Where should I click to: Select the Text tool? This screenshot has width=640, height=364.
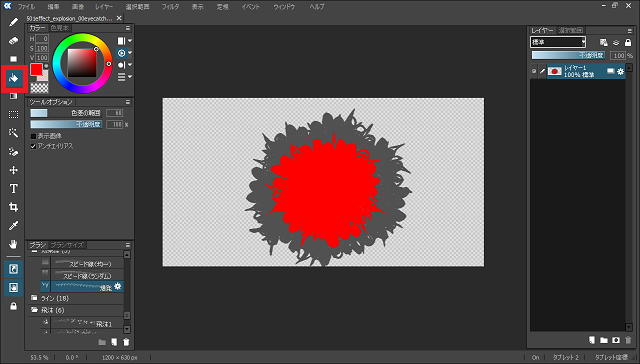13,189
